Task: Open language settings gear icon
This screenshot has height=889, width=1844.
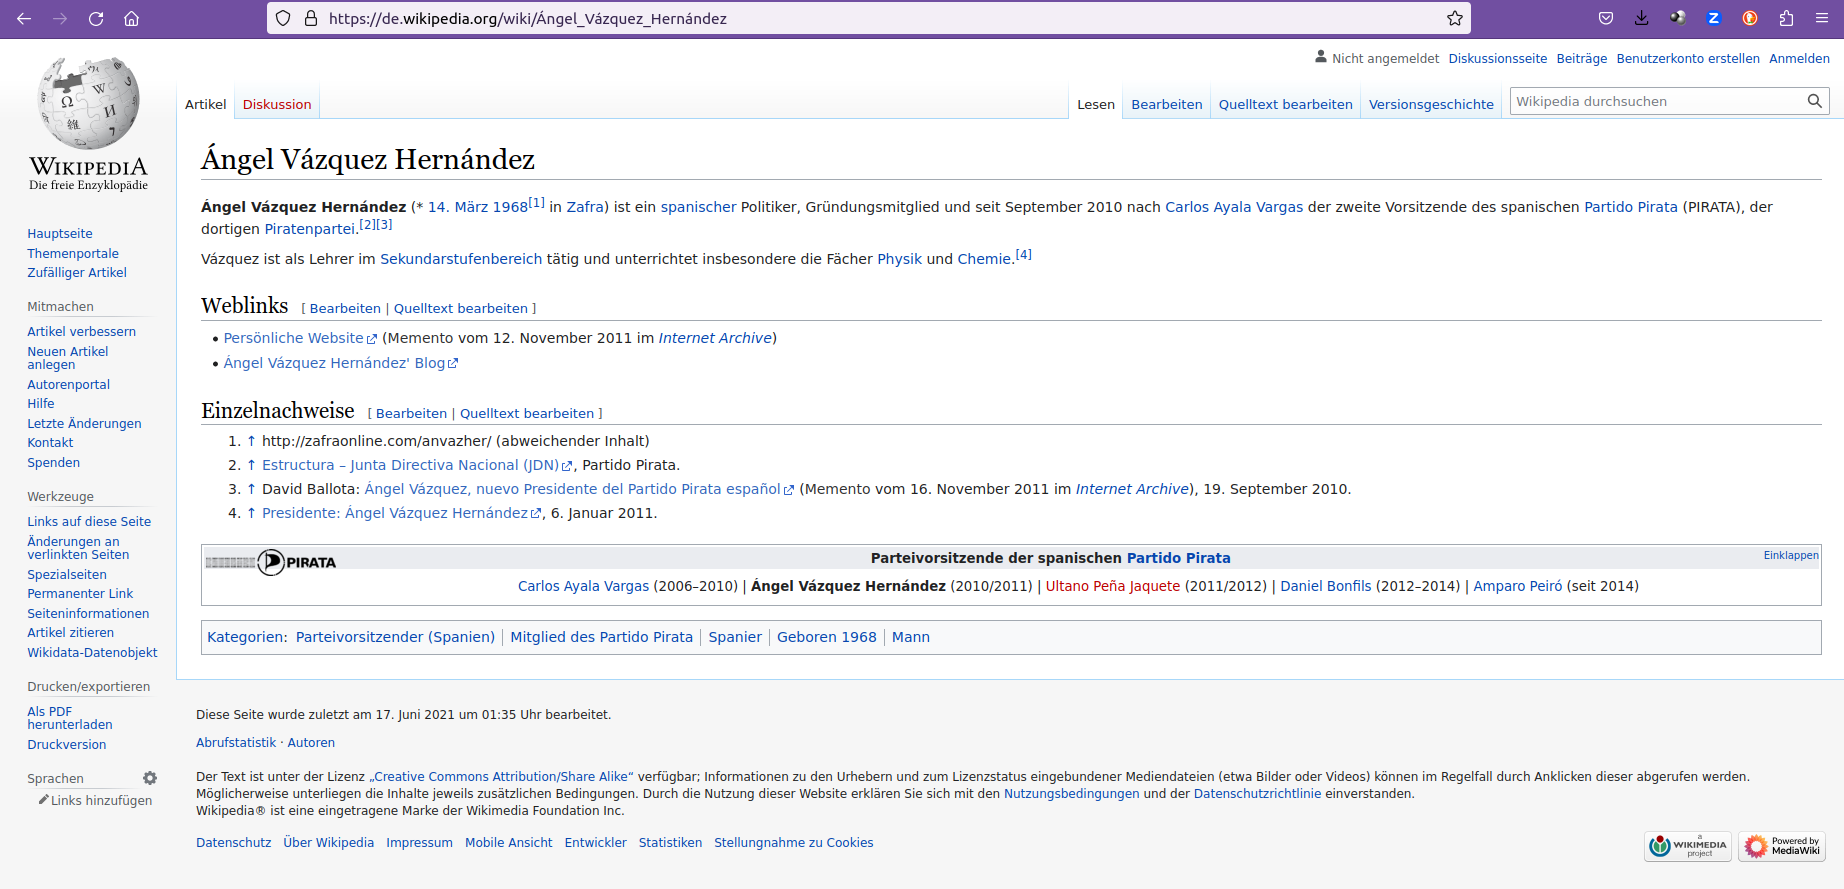Action: [150, 778]
